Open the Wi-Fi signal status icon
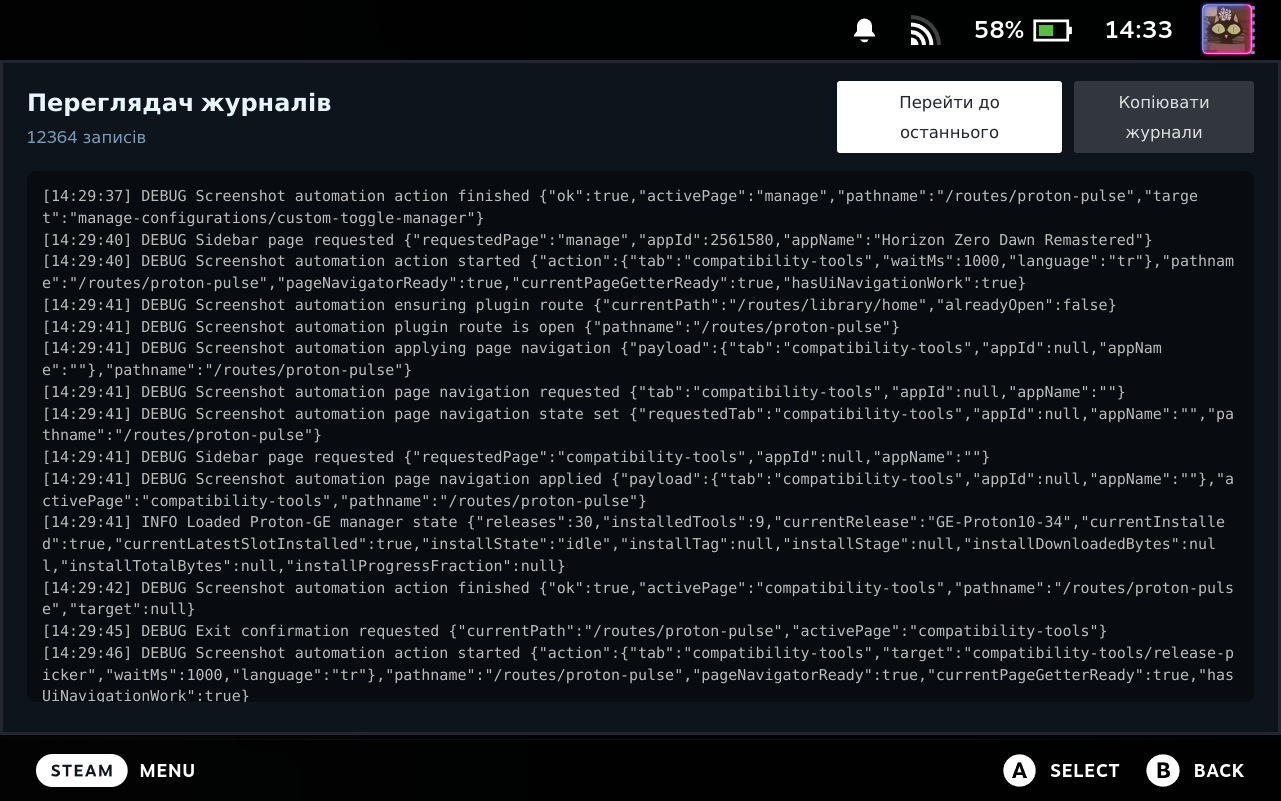 (x=925, y=31)
